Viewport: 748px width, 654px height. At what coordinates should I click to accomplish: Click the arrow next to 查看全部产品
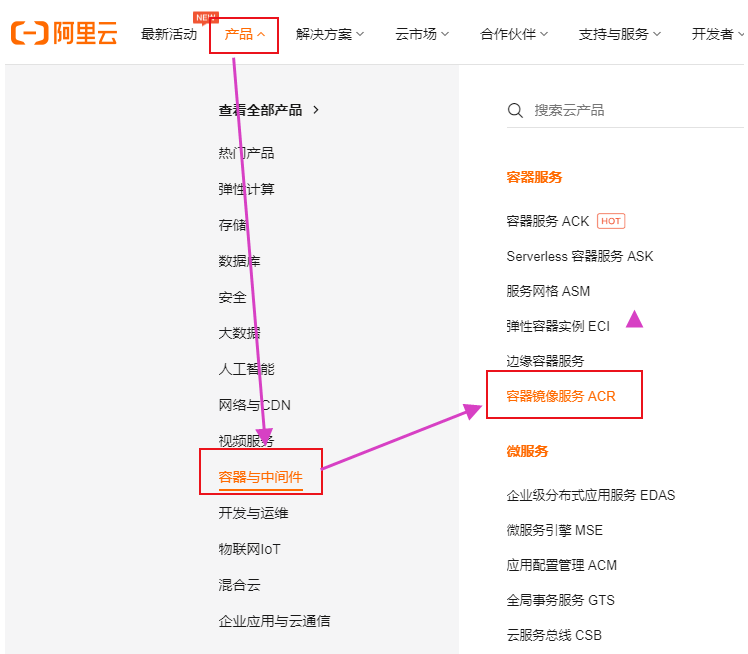316,110
